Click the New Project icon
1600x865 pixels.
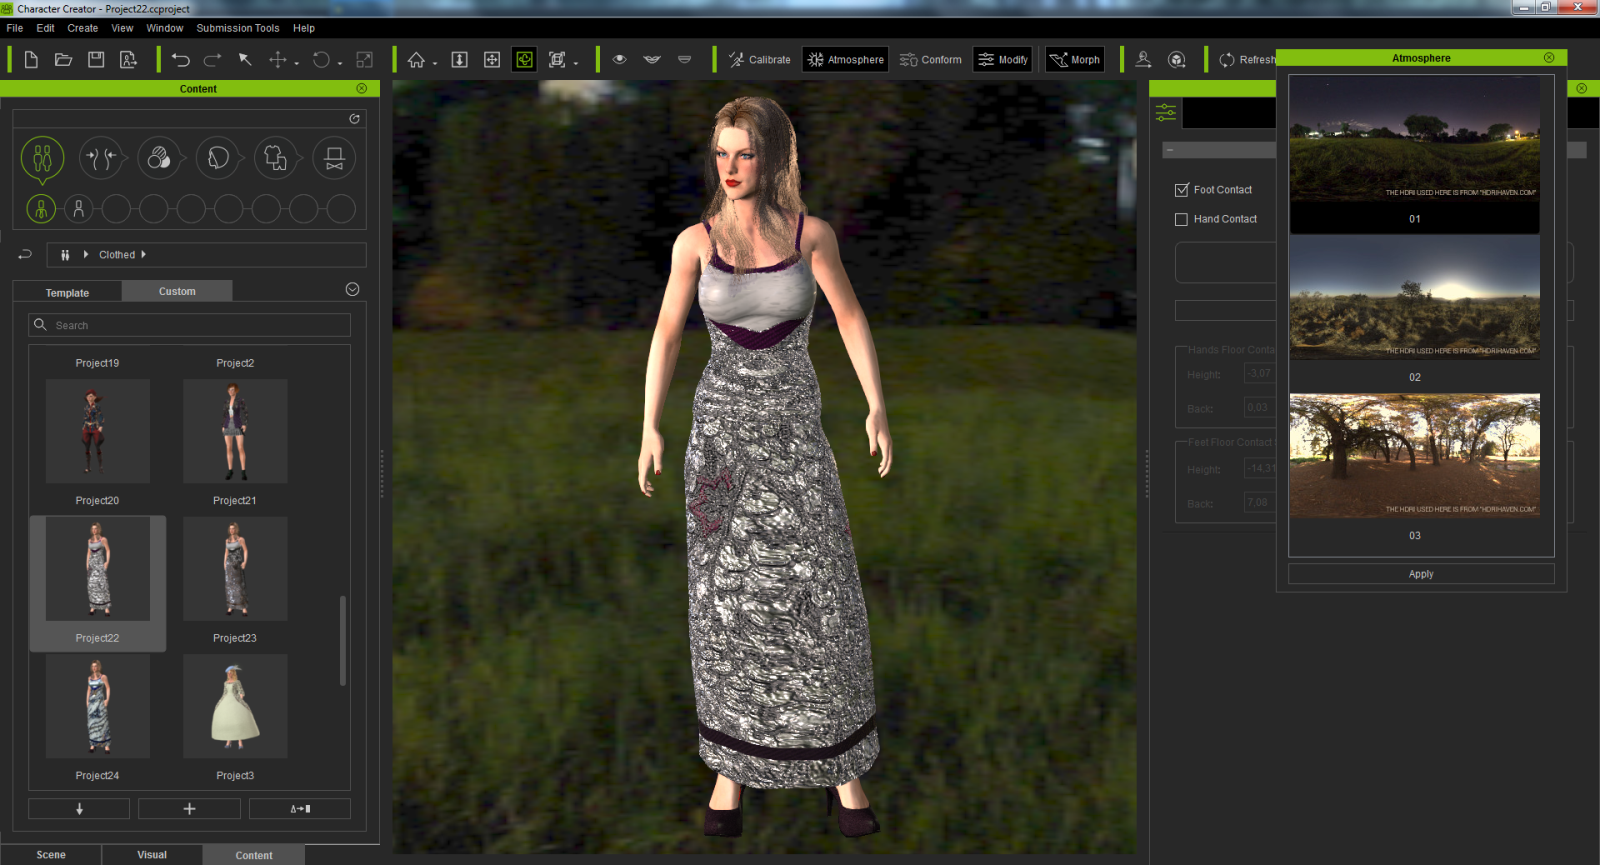point(31,60)
